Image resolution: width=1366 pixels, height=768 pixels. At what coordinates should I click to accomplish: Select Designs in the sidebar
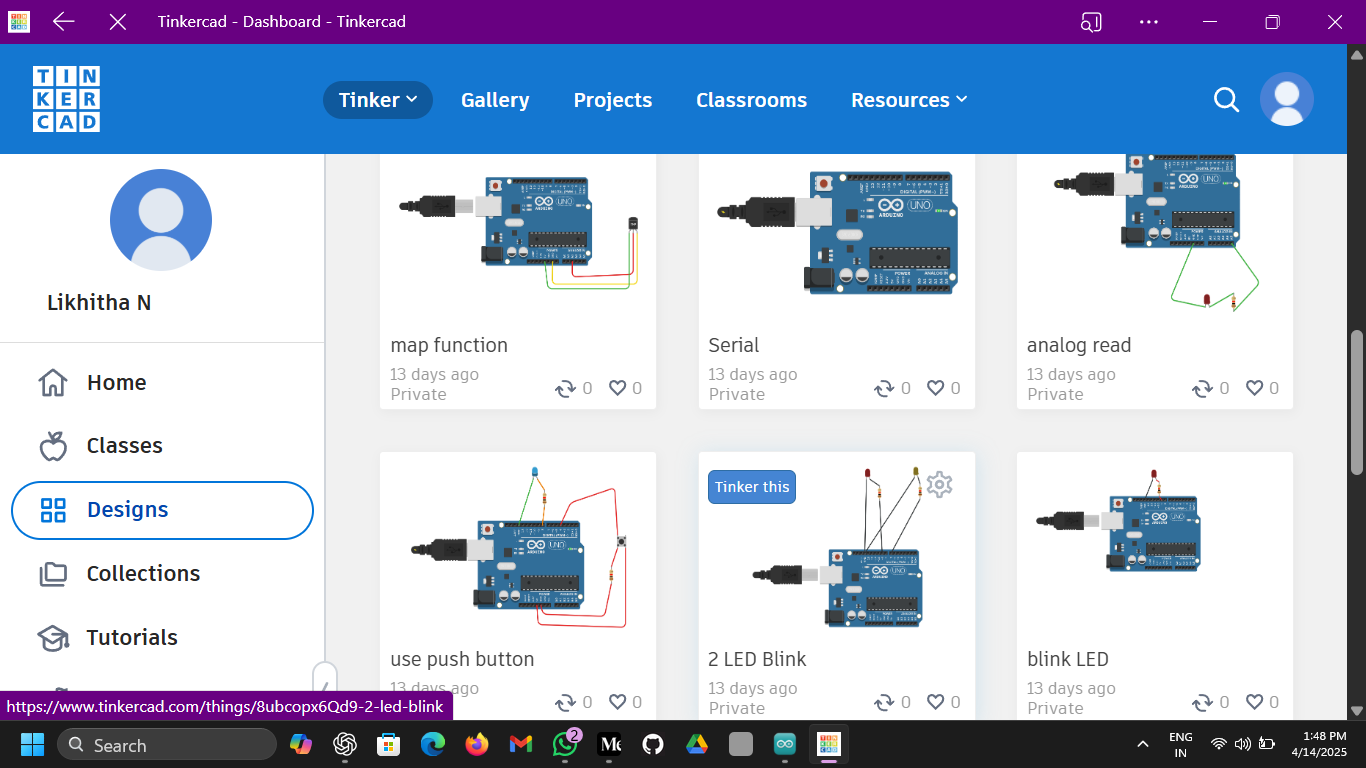coord(162,510)
